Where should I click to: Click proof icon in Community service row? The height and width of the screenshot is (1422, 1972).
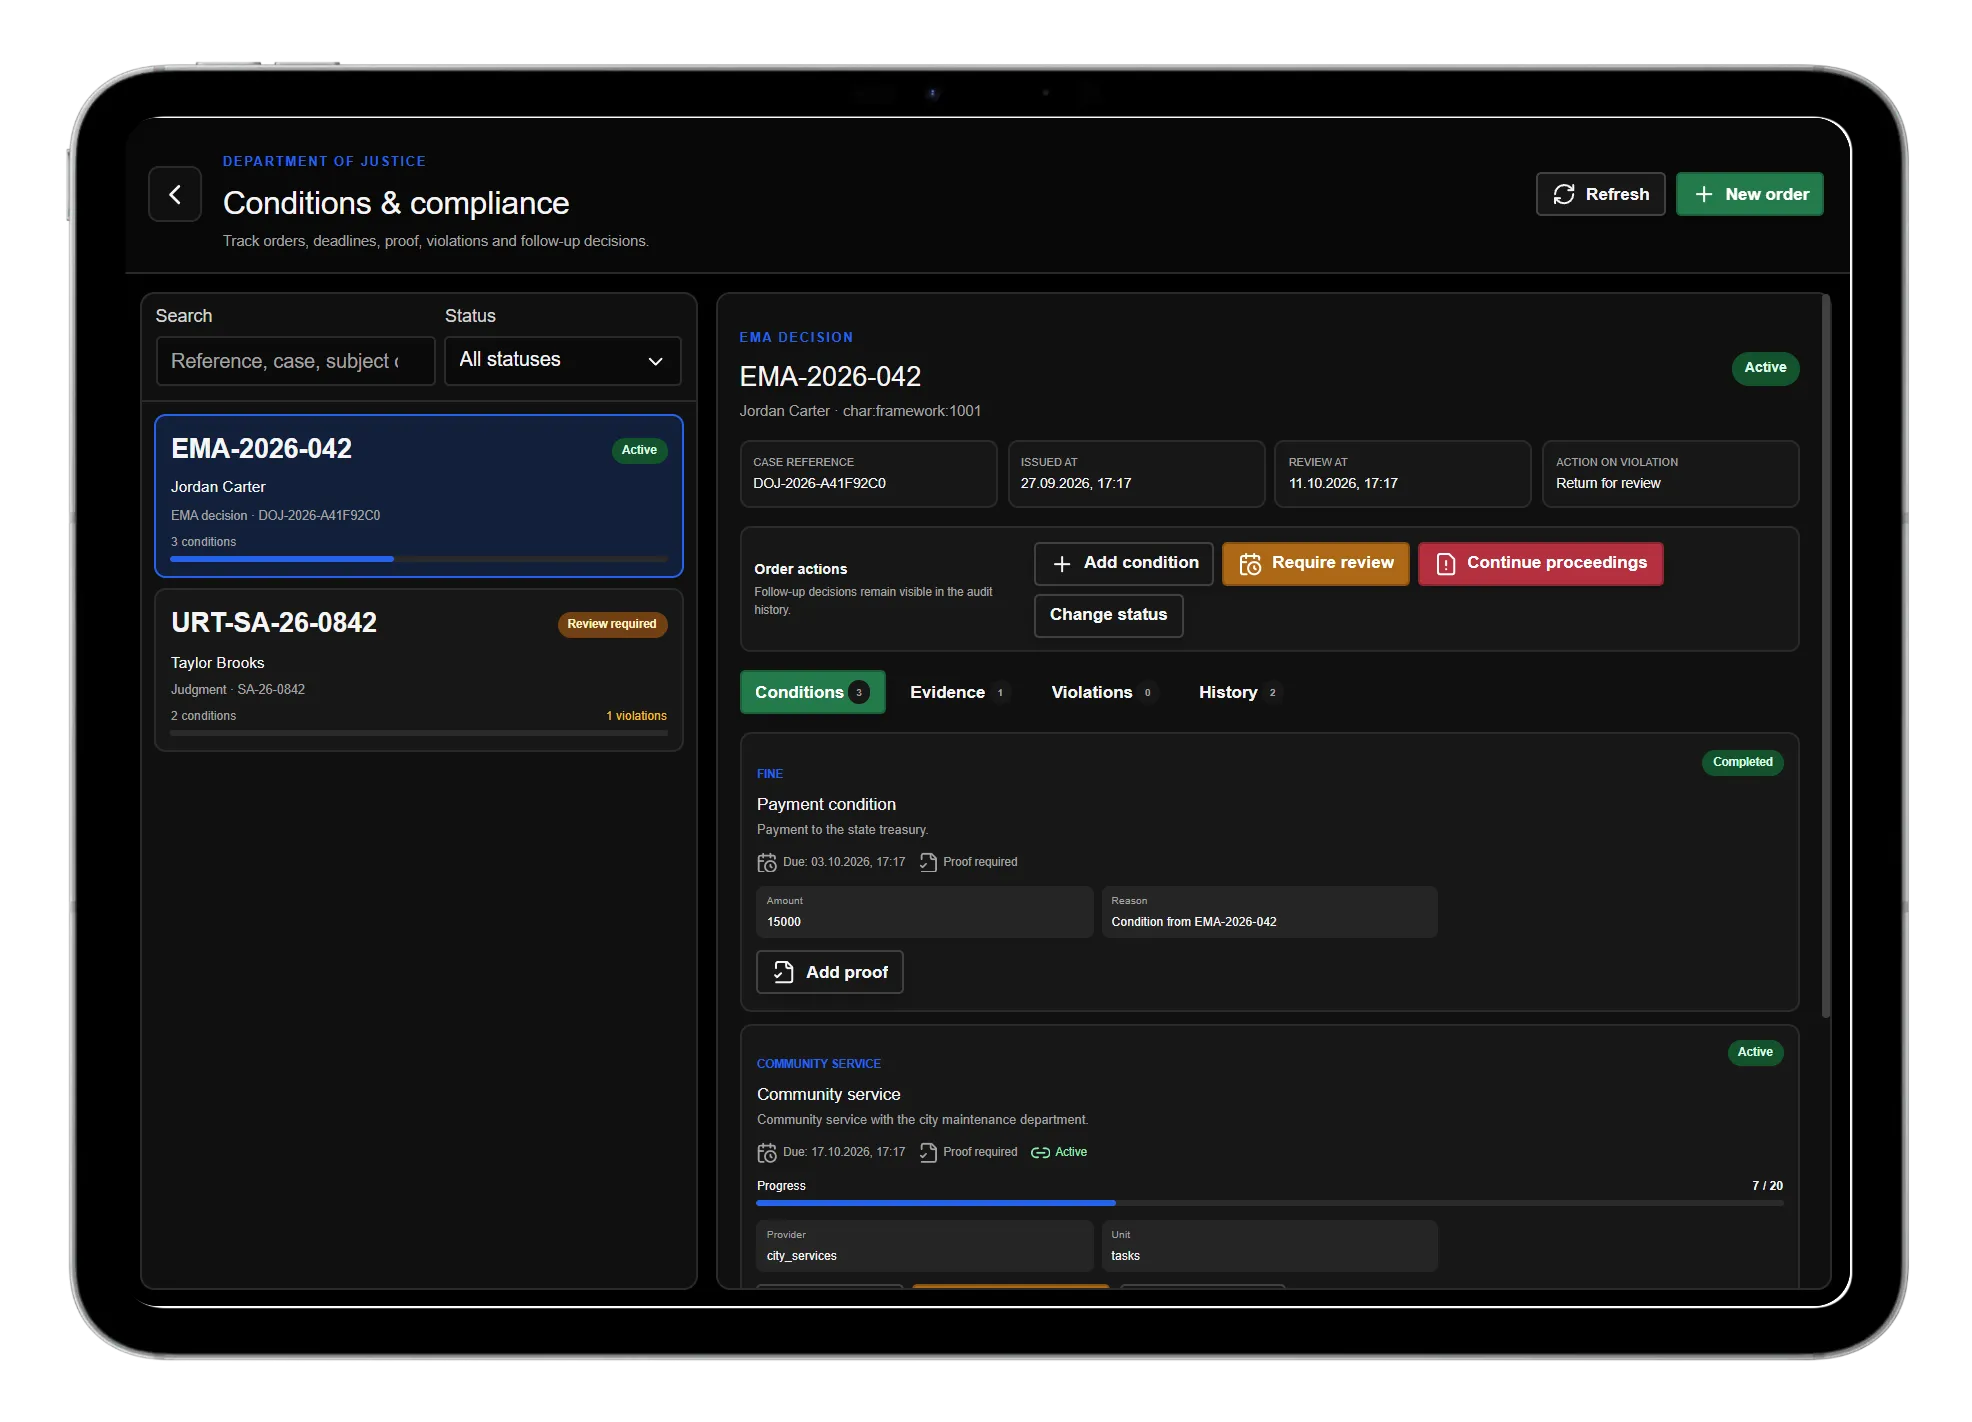928,1152
